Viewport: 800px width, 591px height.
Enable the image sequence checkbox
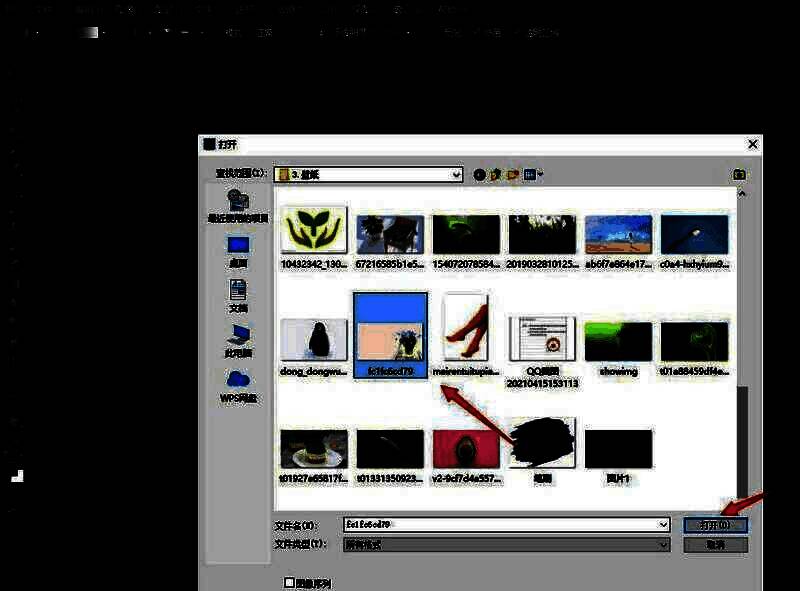(290, 582)
